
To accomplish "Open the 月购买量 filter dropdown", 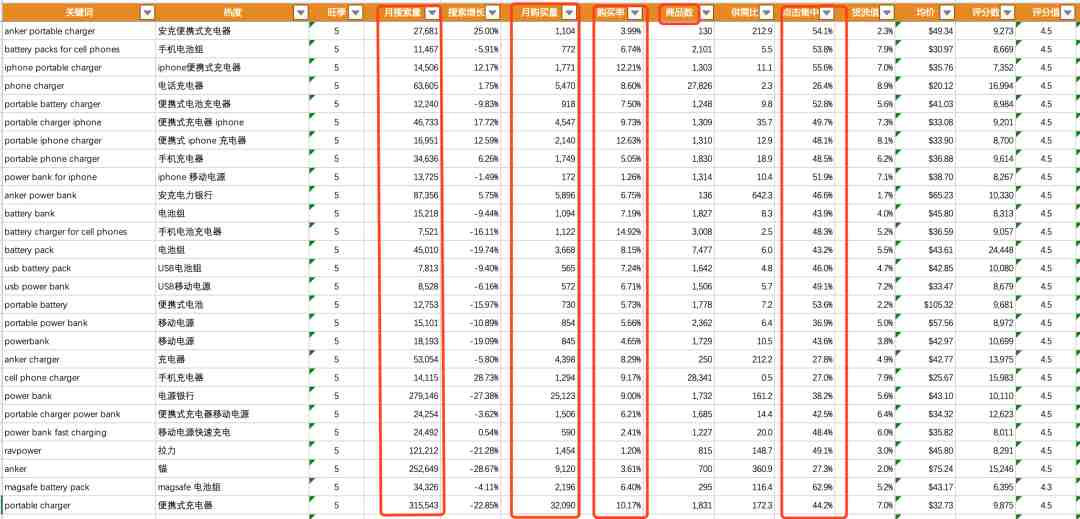I will click(569, 12).
